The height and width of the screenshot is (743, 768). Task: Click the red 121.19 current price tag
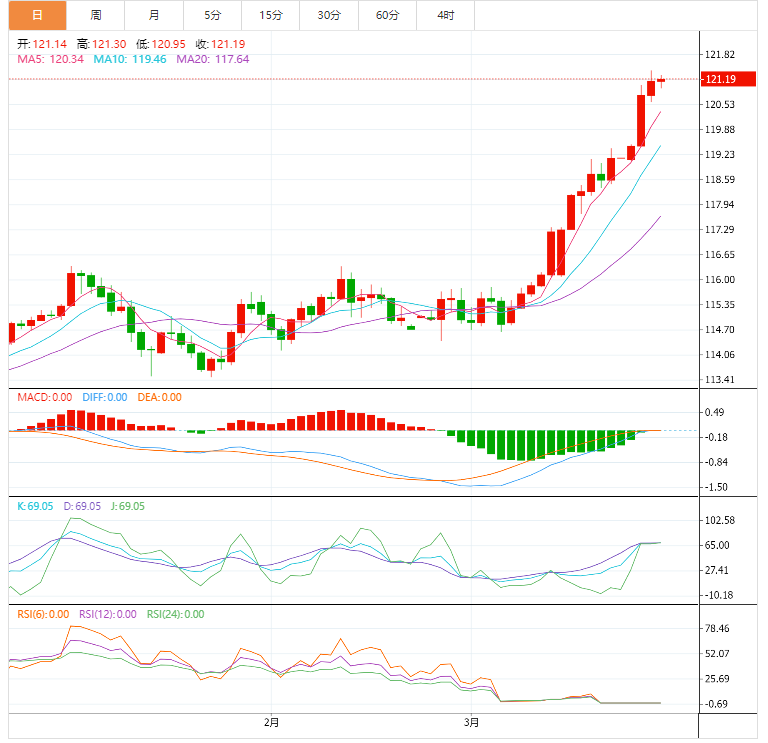pos(720,79)
